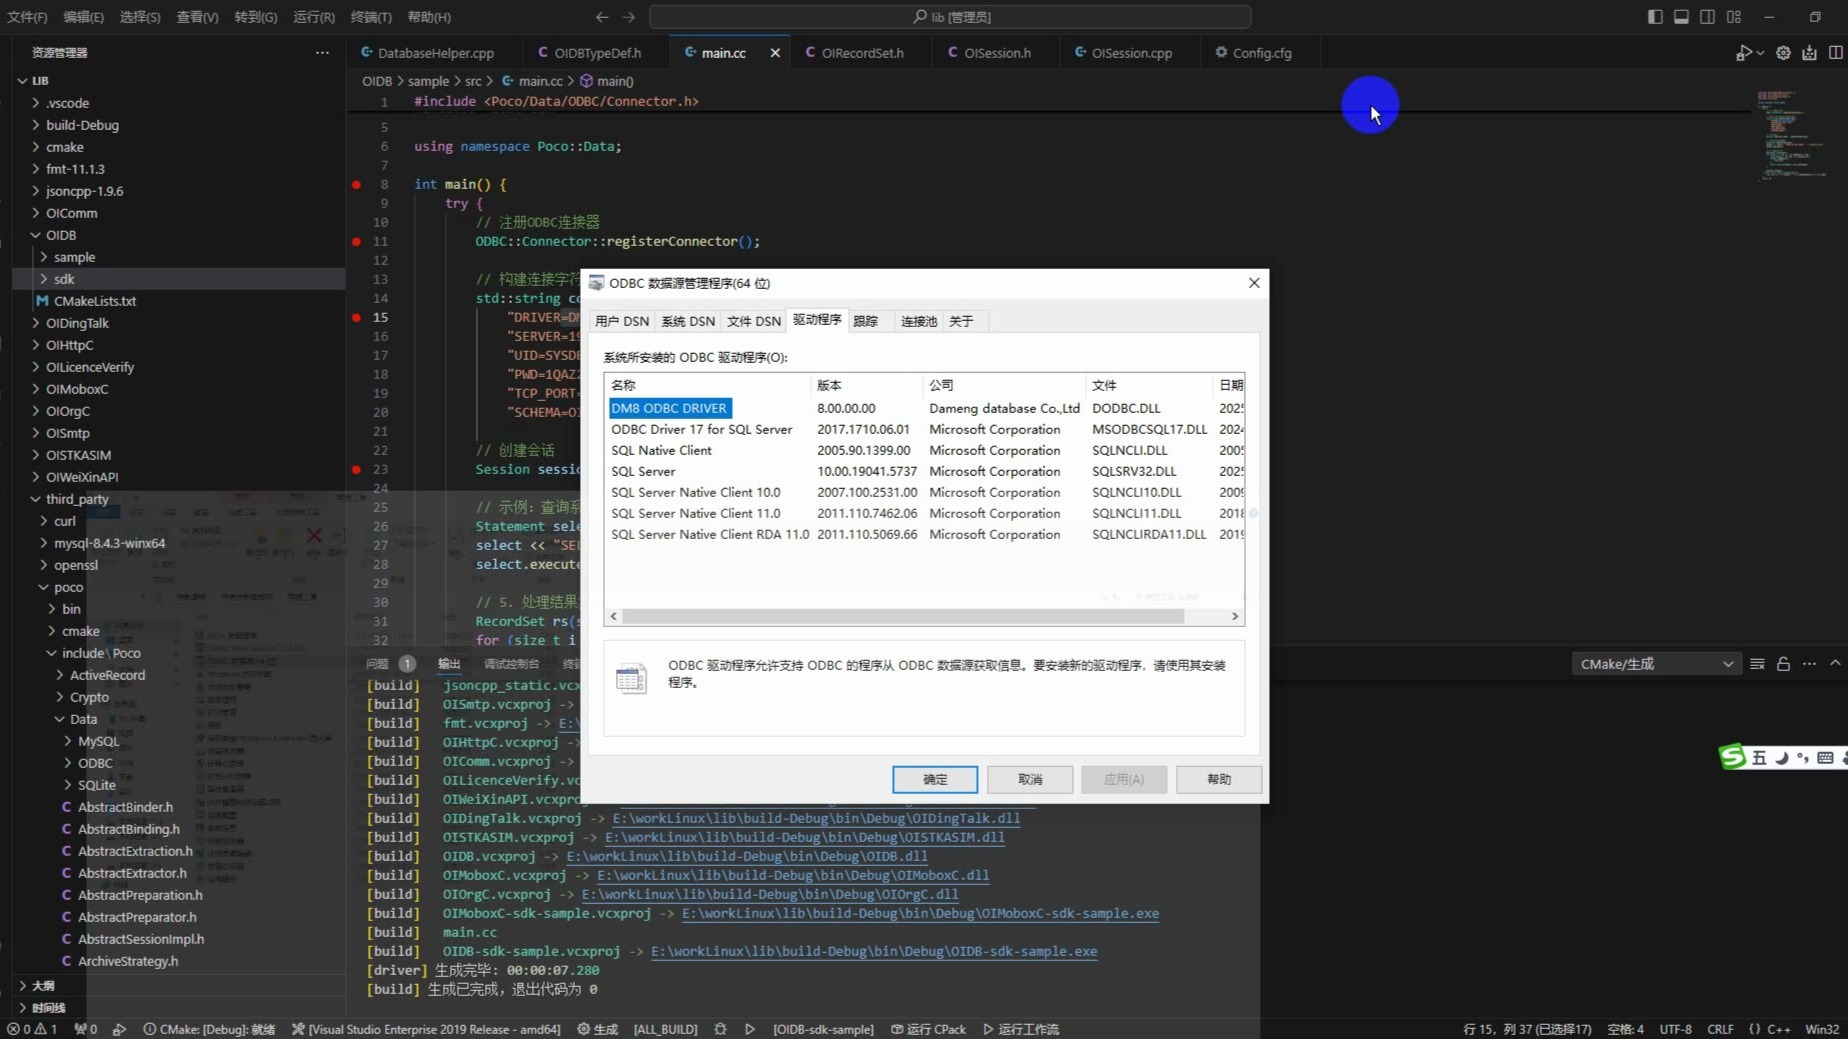Viewport: 1848px width, 1039px height.
Task: Click '确定' button in ODBC dialog
Action: pyautogui.click(x=935, y=779)
